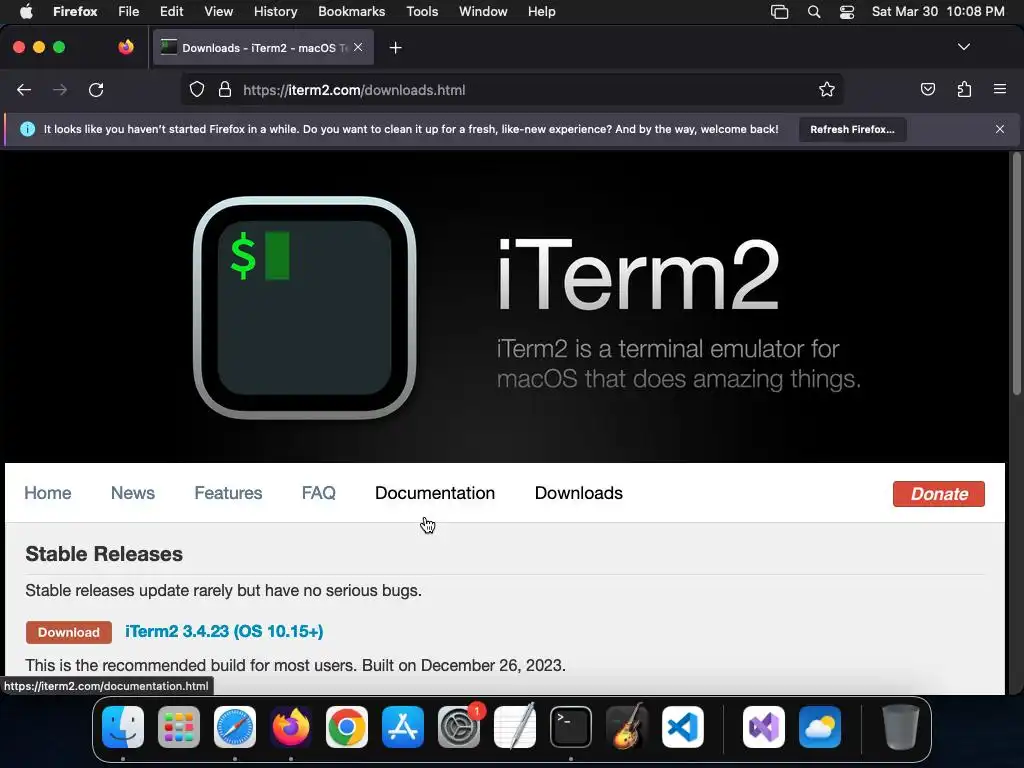Open the Help menu
This screenshot has height=768, width=1024.
[x=541, y=11]
